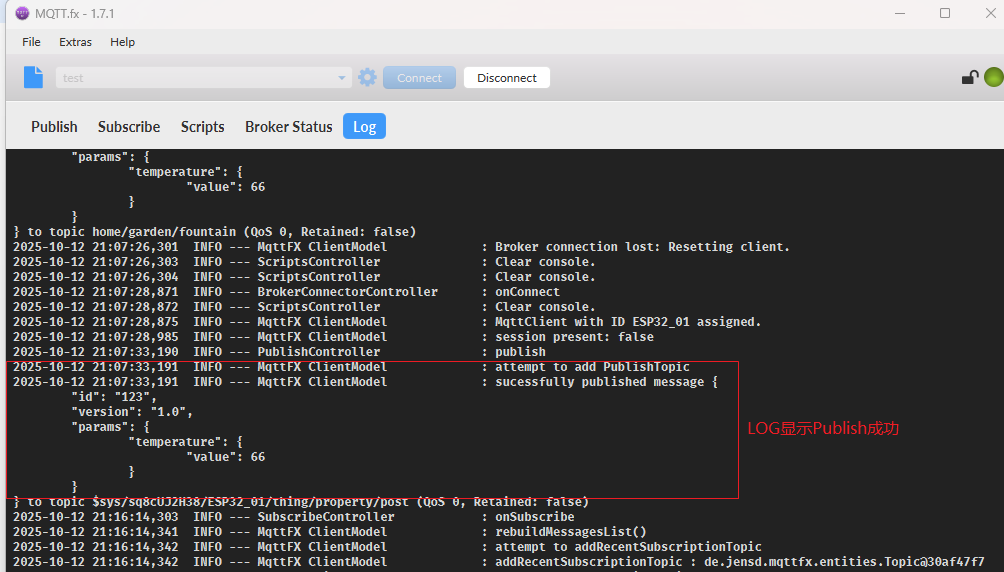Switch to the Broker Status tab

tap(289, 127)
